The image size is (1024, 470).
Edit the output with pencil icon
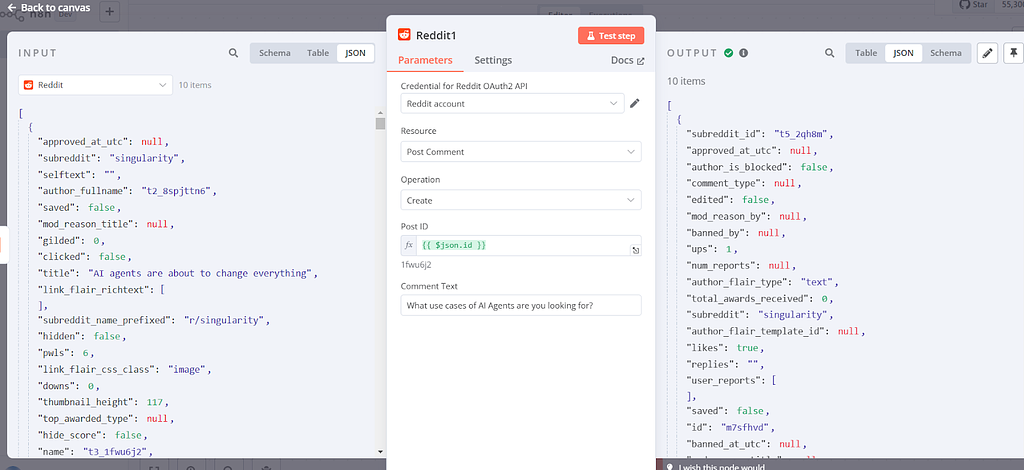click(x=986, y=53)
